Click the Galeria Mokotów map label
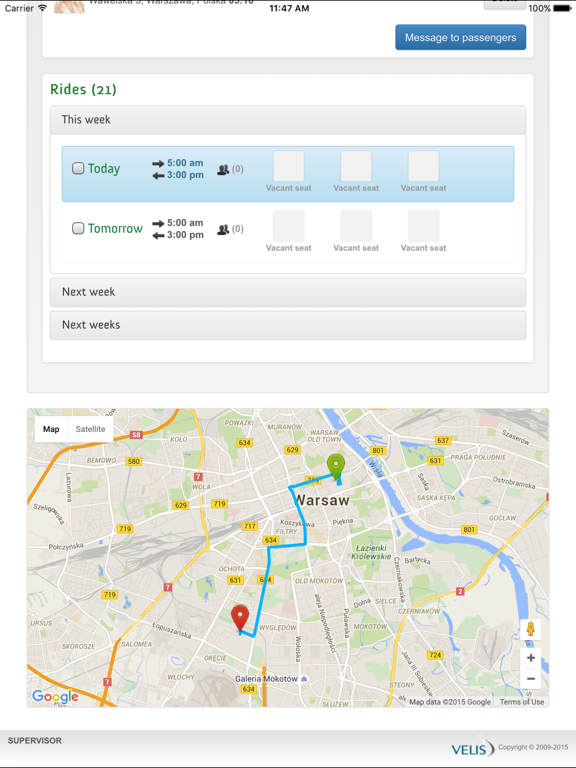This screenshot has width=576, height=768. (x=266, y=679)
